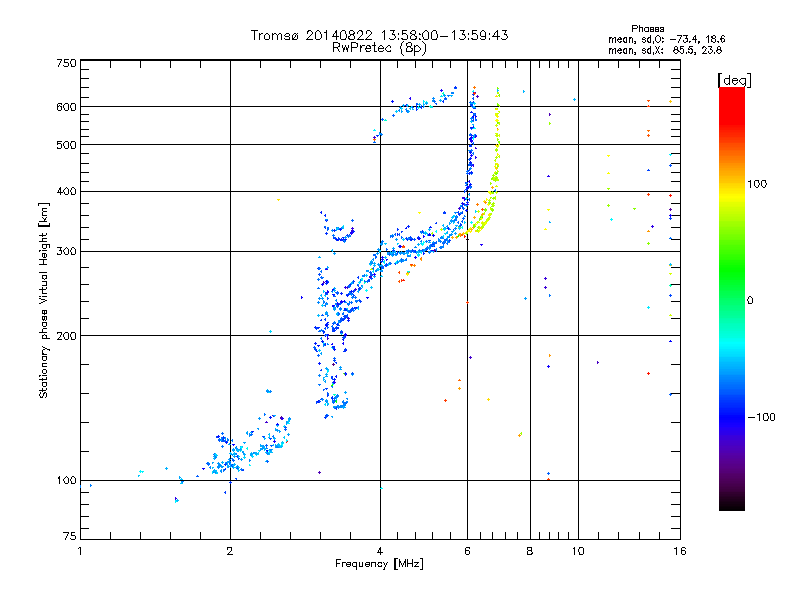Viewport: 800px width, 600px height.
Task: Click the 'Frequency [MHz]' axis label
Action: (379, 564)
